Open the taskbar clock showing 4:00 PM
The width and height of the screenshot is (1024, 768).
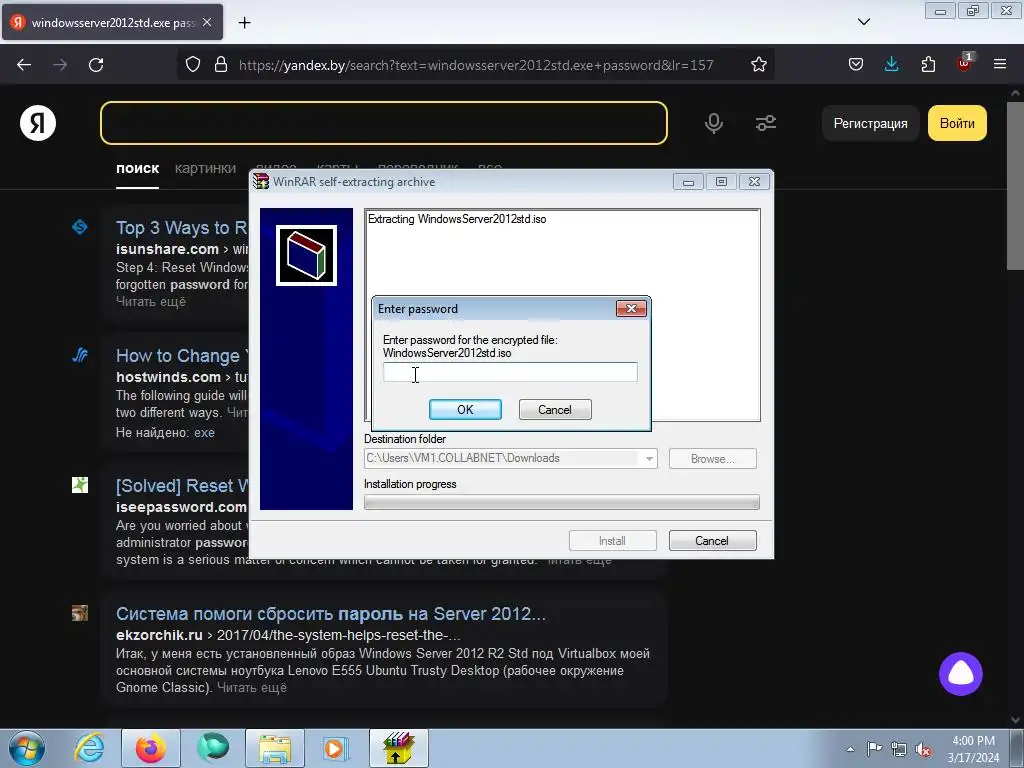click(973, 749)
